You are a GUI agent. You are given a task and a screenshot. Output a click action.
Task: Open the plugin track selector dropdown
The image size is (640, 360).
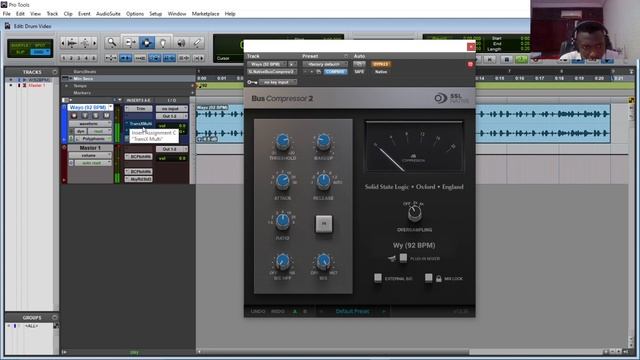[x=267, y=64]
